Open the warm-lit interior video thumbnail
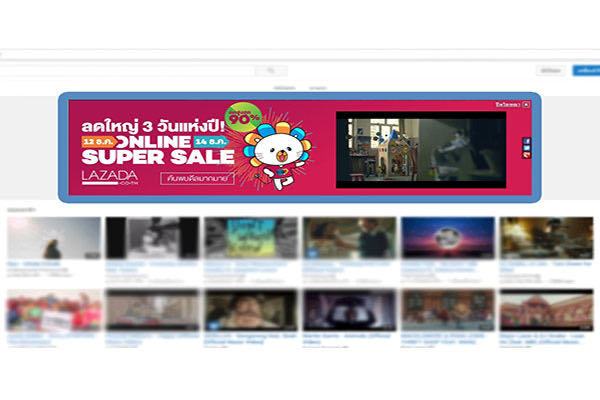Viewport: 600px width, 400px height. [546, 238]
